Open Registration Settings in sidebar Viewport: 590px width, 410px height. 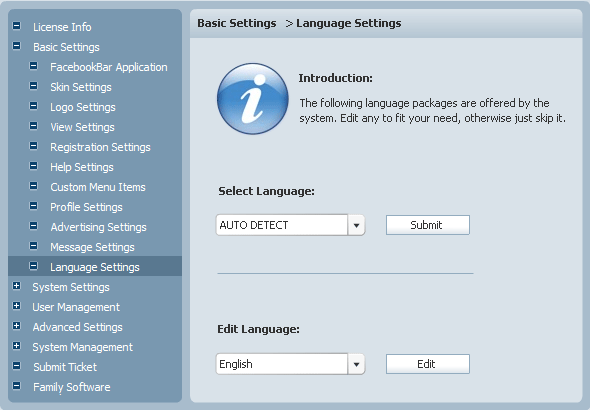[x=100, y=147]
